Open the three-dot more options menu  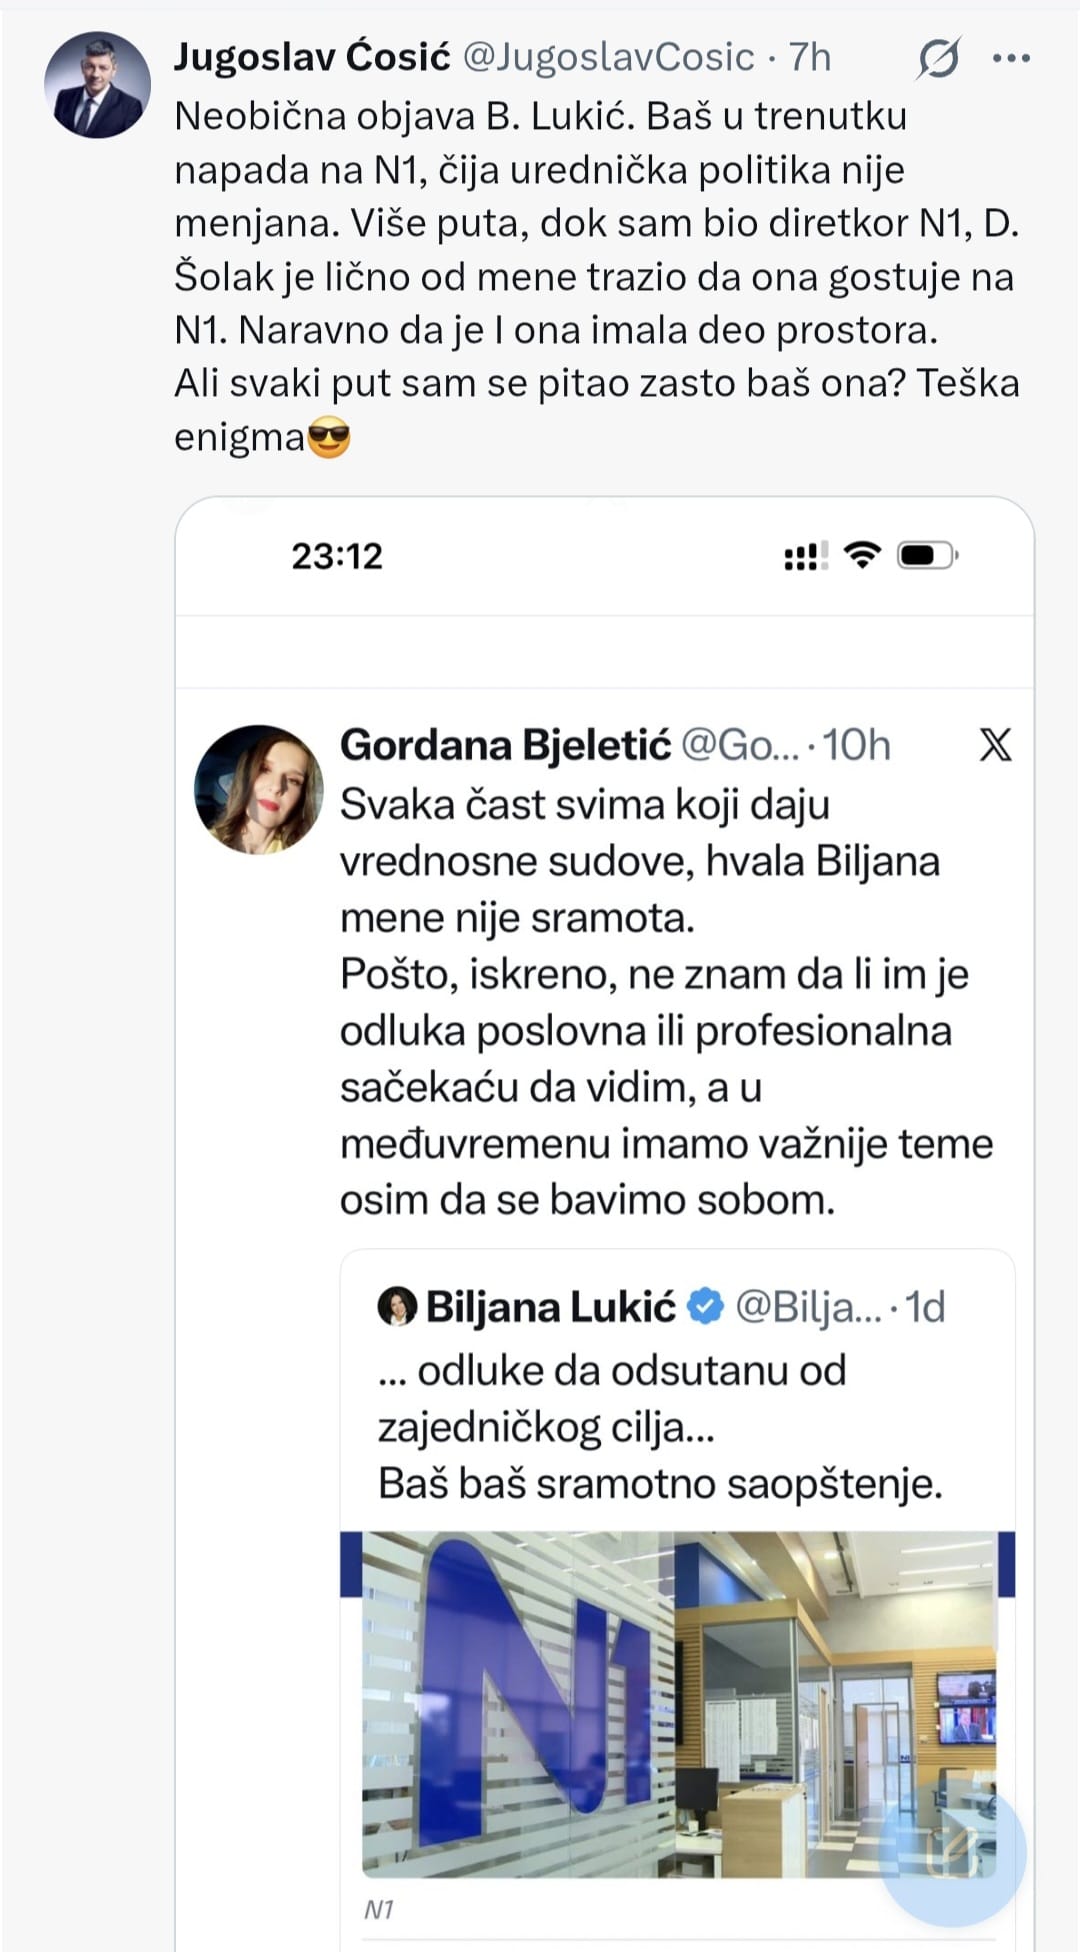pos(1011,59)
